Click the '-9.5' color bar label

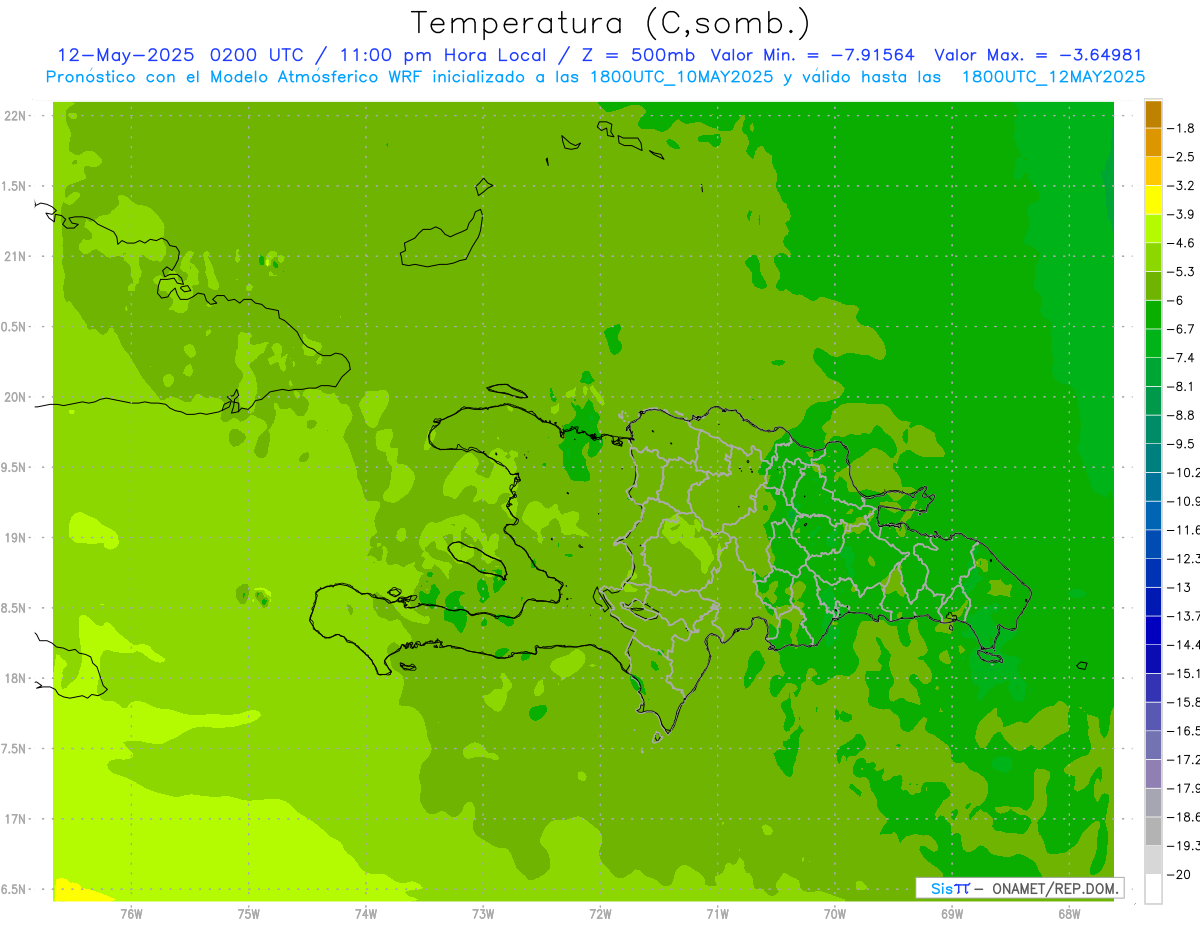click(1183, 444)
